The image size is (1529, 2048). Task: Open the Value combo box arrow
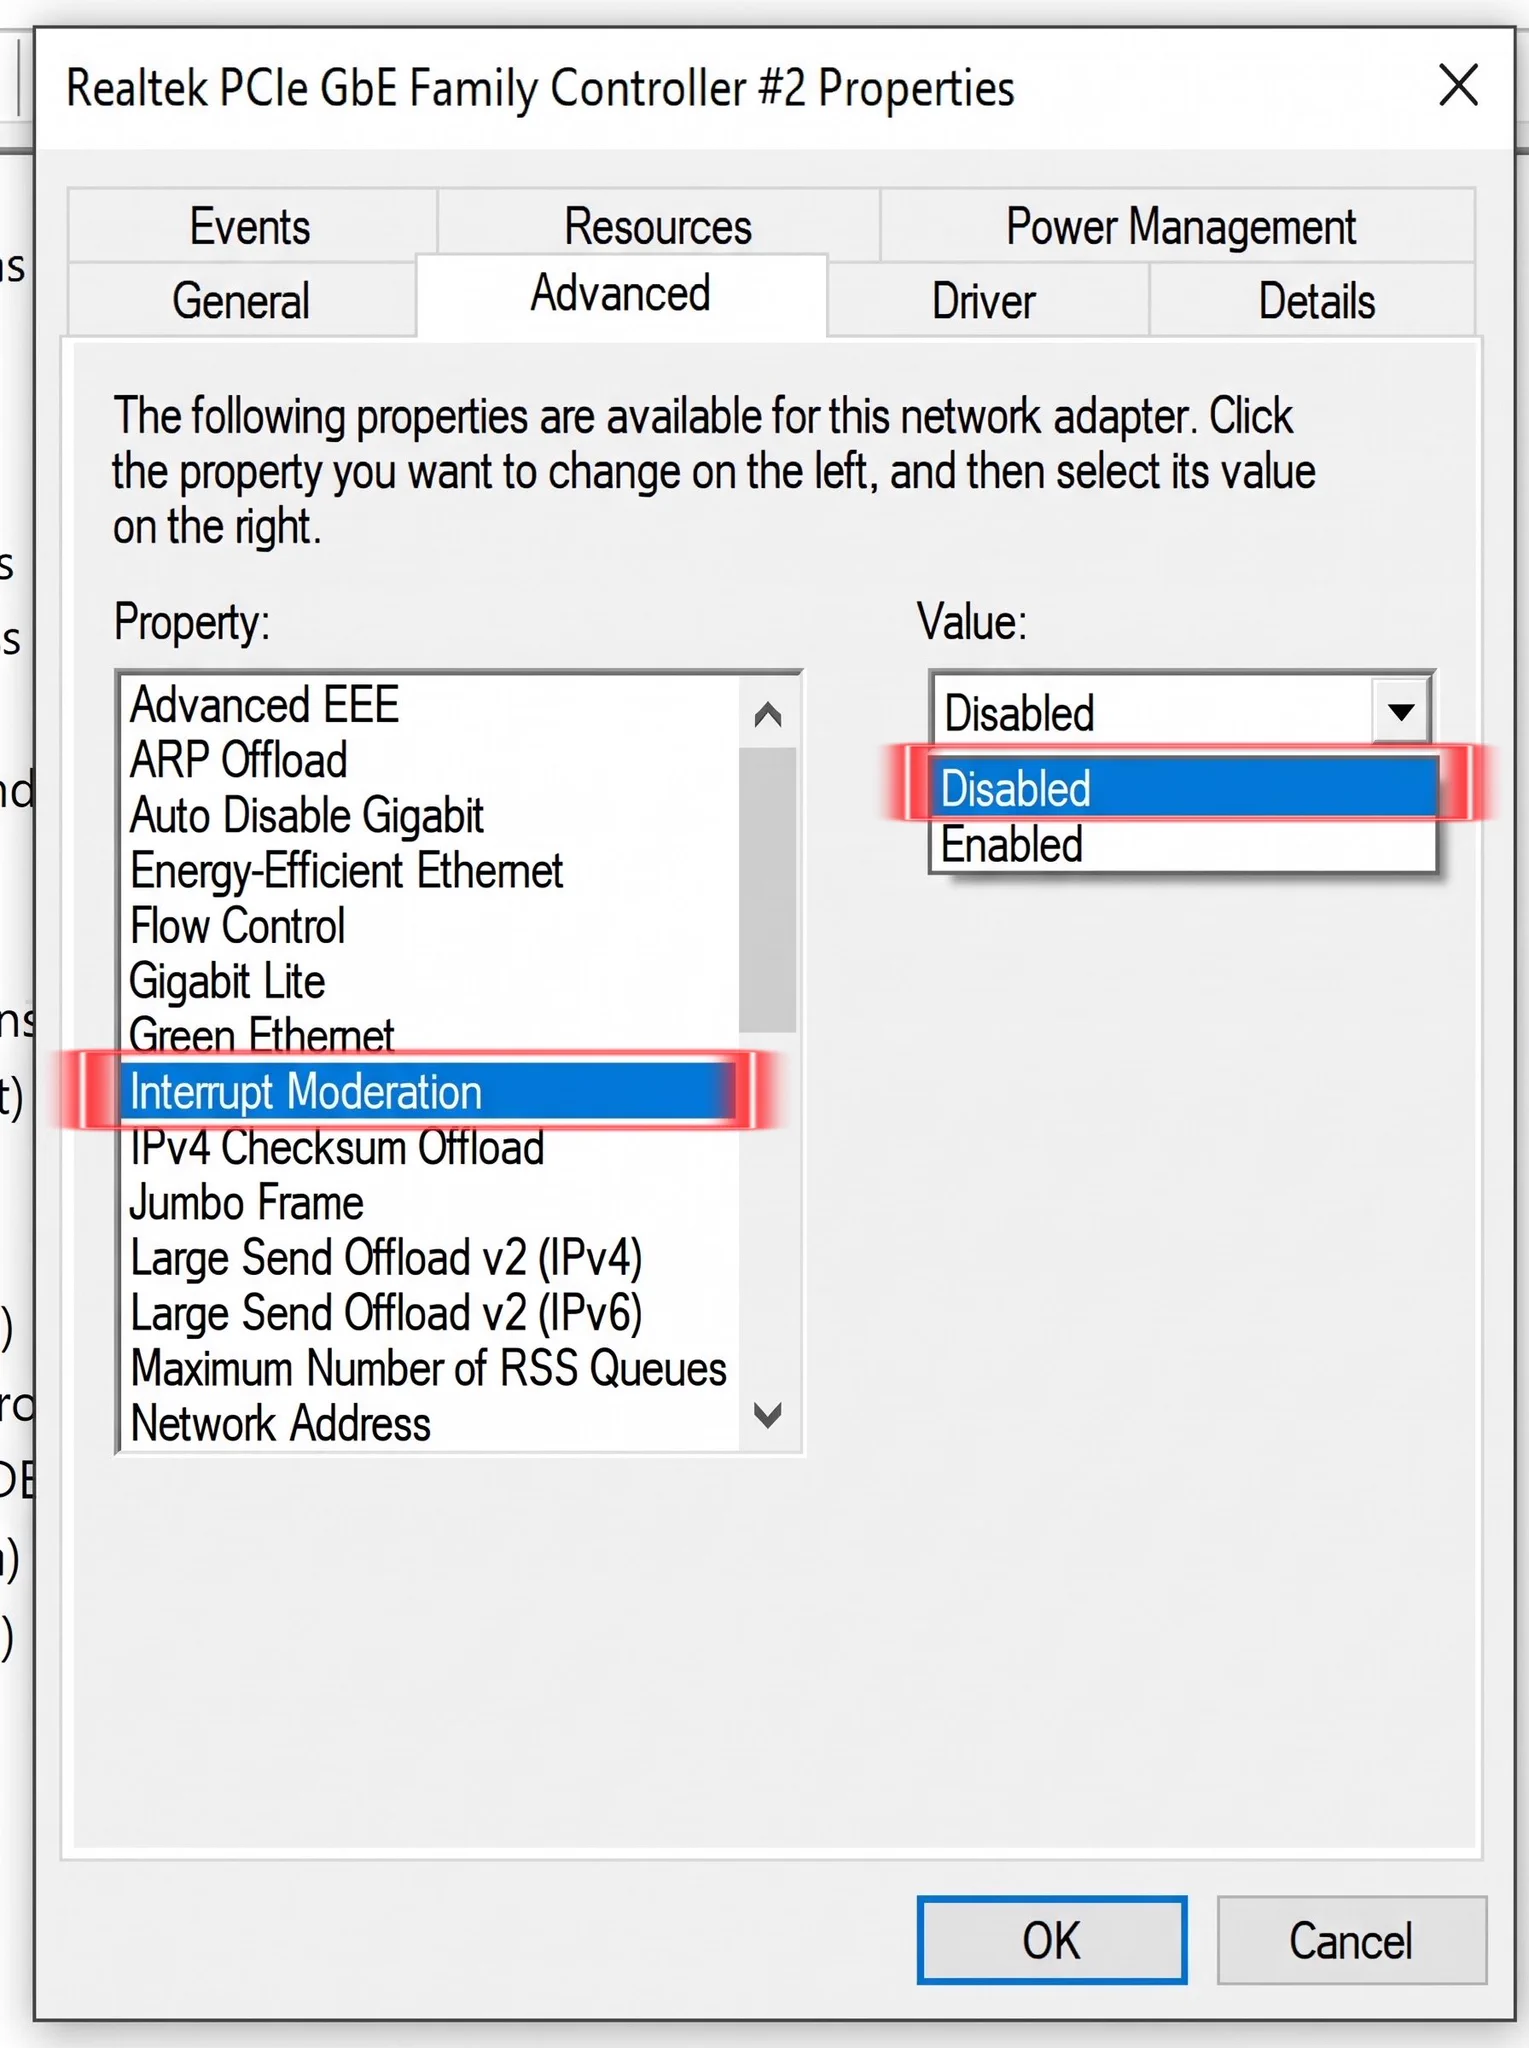[1401, 712]
